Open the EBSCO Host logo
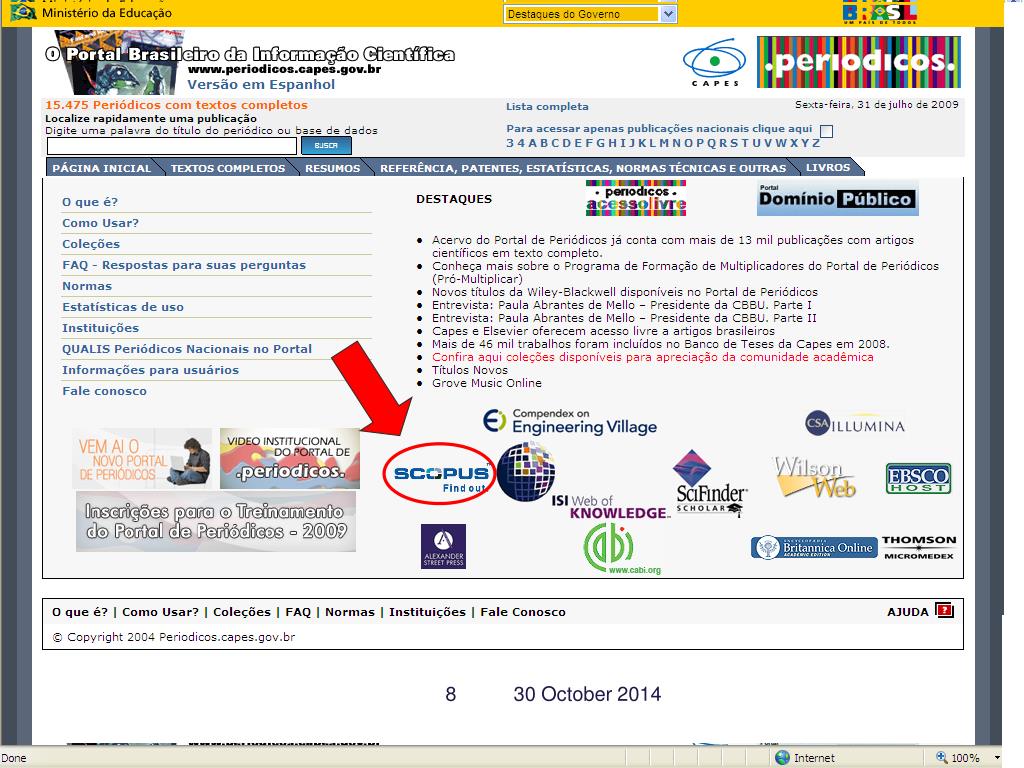 [x=918, y=479]
